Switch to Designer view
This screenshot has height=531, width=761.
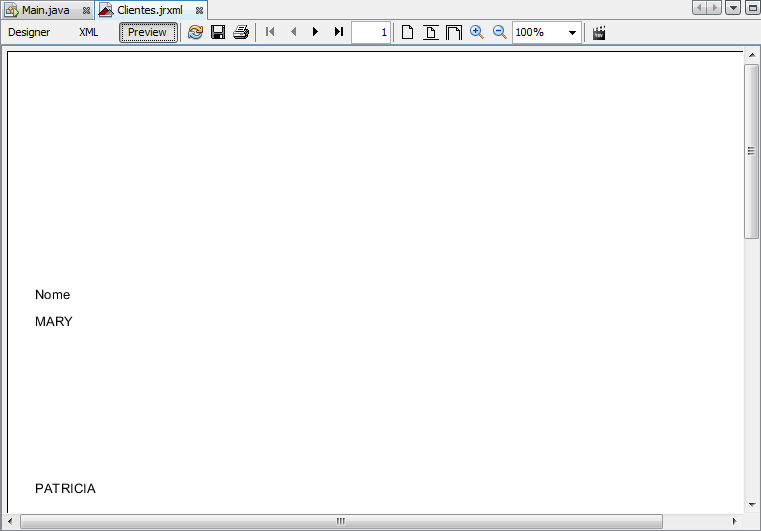click(29, 32)
